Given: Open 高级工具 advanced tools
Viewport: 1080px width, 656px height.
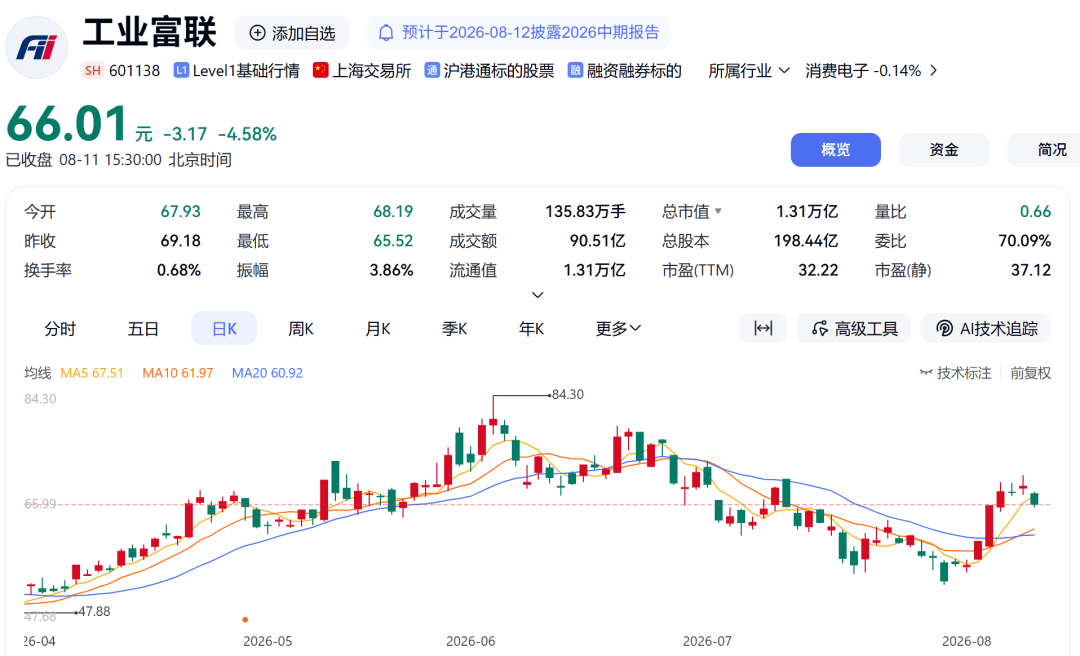Looking at the screenshot, I should coord(854,328).
